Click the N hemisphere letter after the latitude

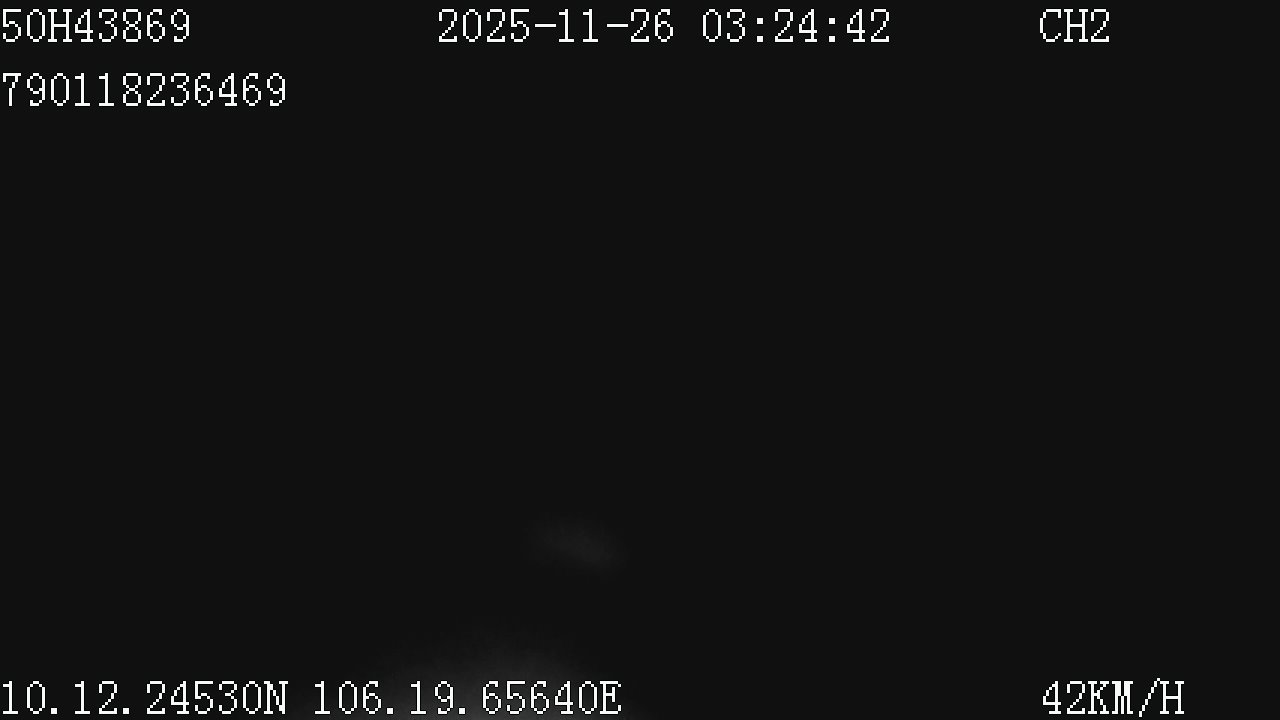pos(277,698)
